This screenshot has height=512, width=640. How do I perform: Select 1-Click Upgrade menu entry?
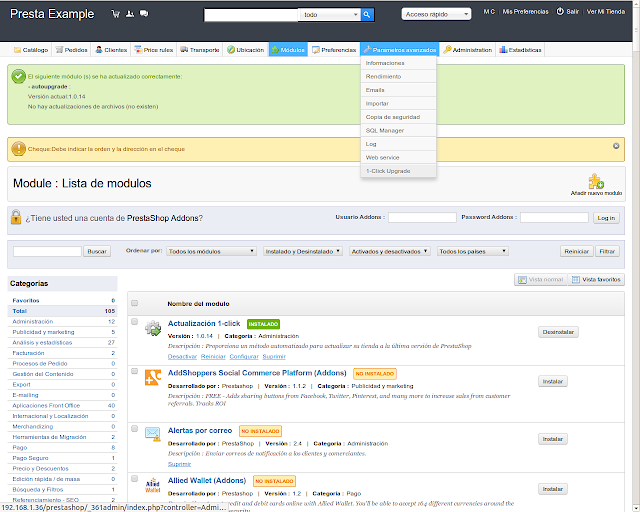pos(398,171)
